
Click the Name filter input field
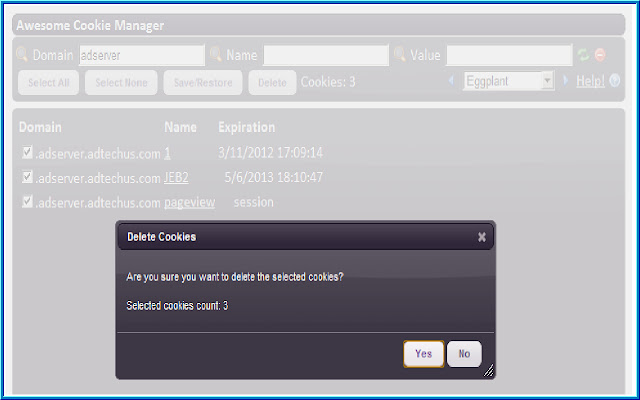tap(326, 55)
